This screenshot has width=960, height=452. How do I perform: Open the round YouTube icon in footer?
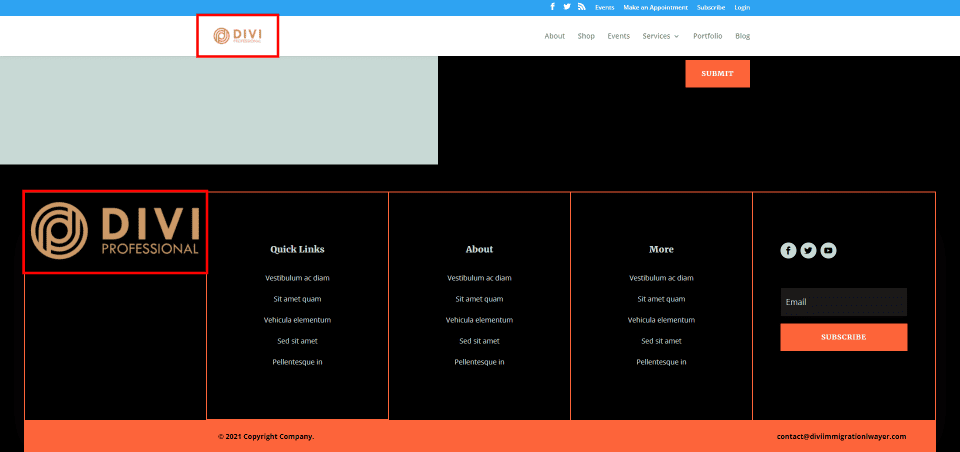[828, 251]
